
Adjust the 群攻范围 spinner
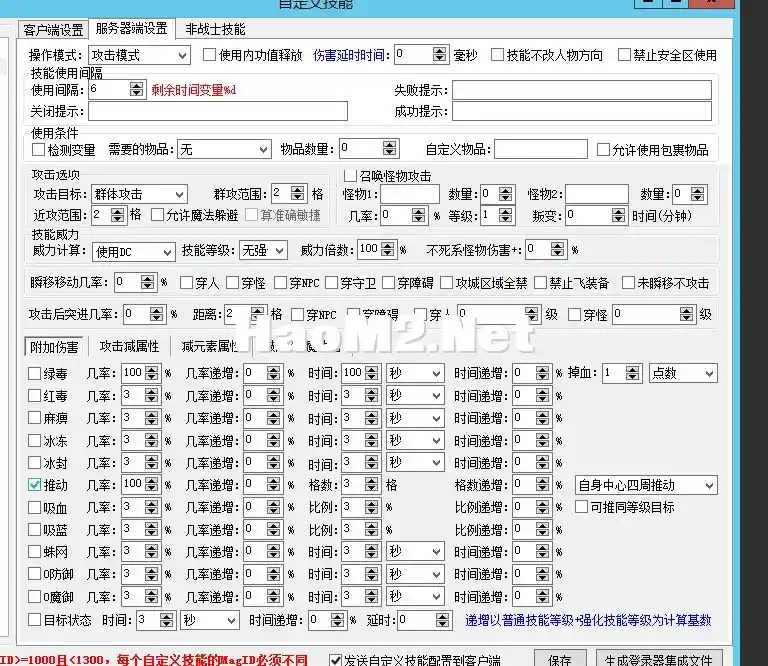[297, 193]
